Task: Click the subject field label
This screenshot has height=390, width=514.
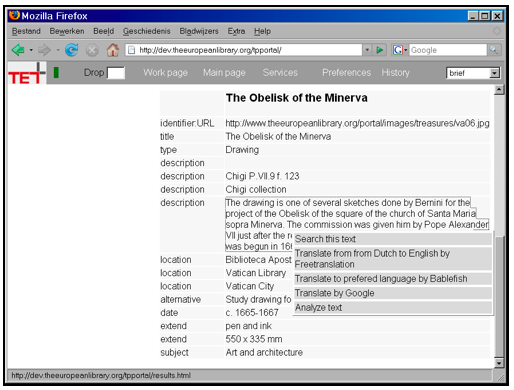Action: (x=174, y=352)
